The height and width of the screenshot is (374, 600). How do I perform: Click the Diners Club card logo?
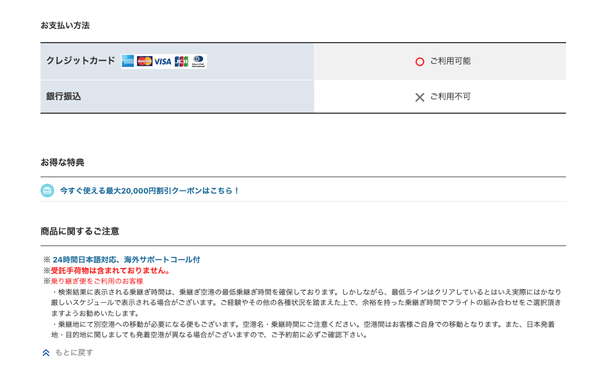(198, 61)
